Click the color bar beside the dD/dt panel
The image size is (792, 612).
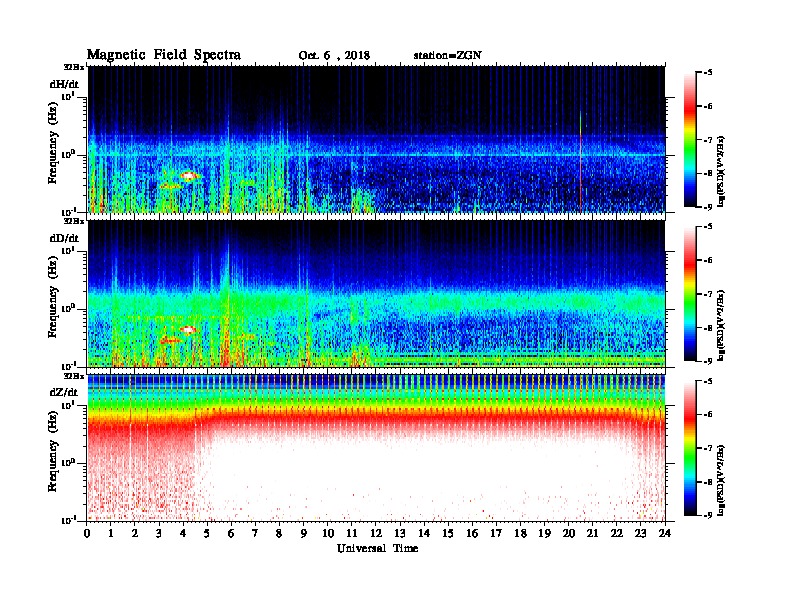point(690,294)
